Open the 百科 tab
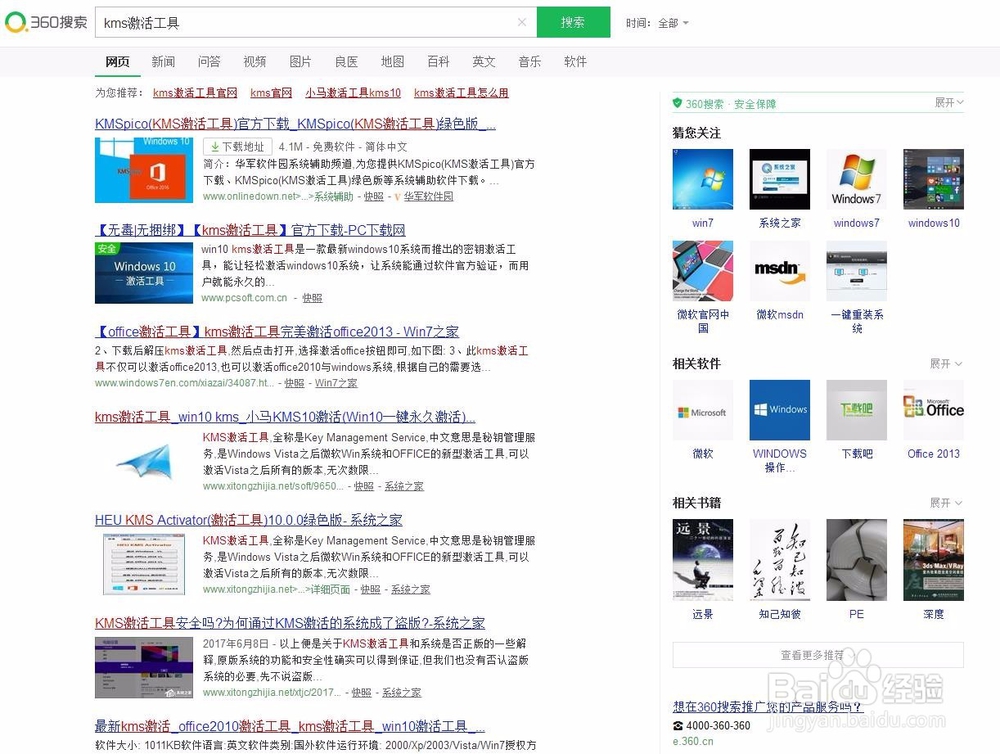The height and width of the screenshot is (754, 1000). (x=438, y=62)
